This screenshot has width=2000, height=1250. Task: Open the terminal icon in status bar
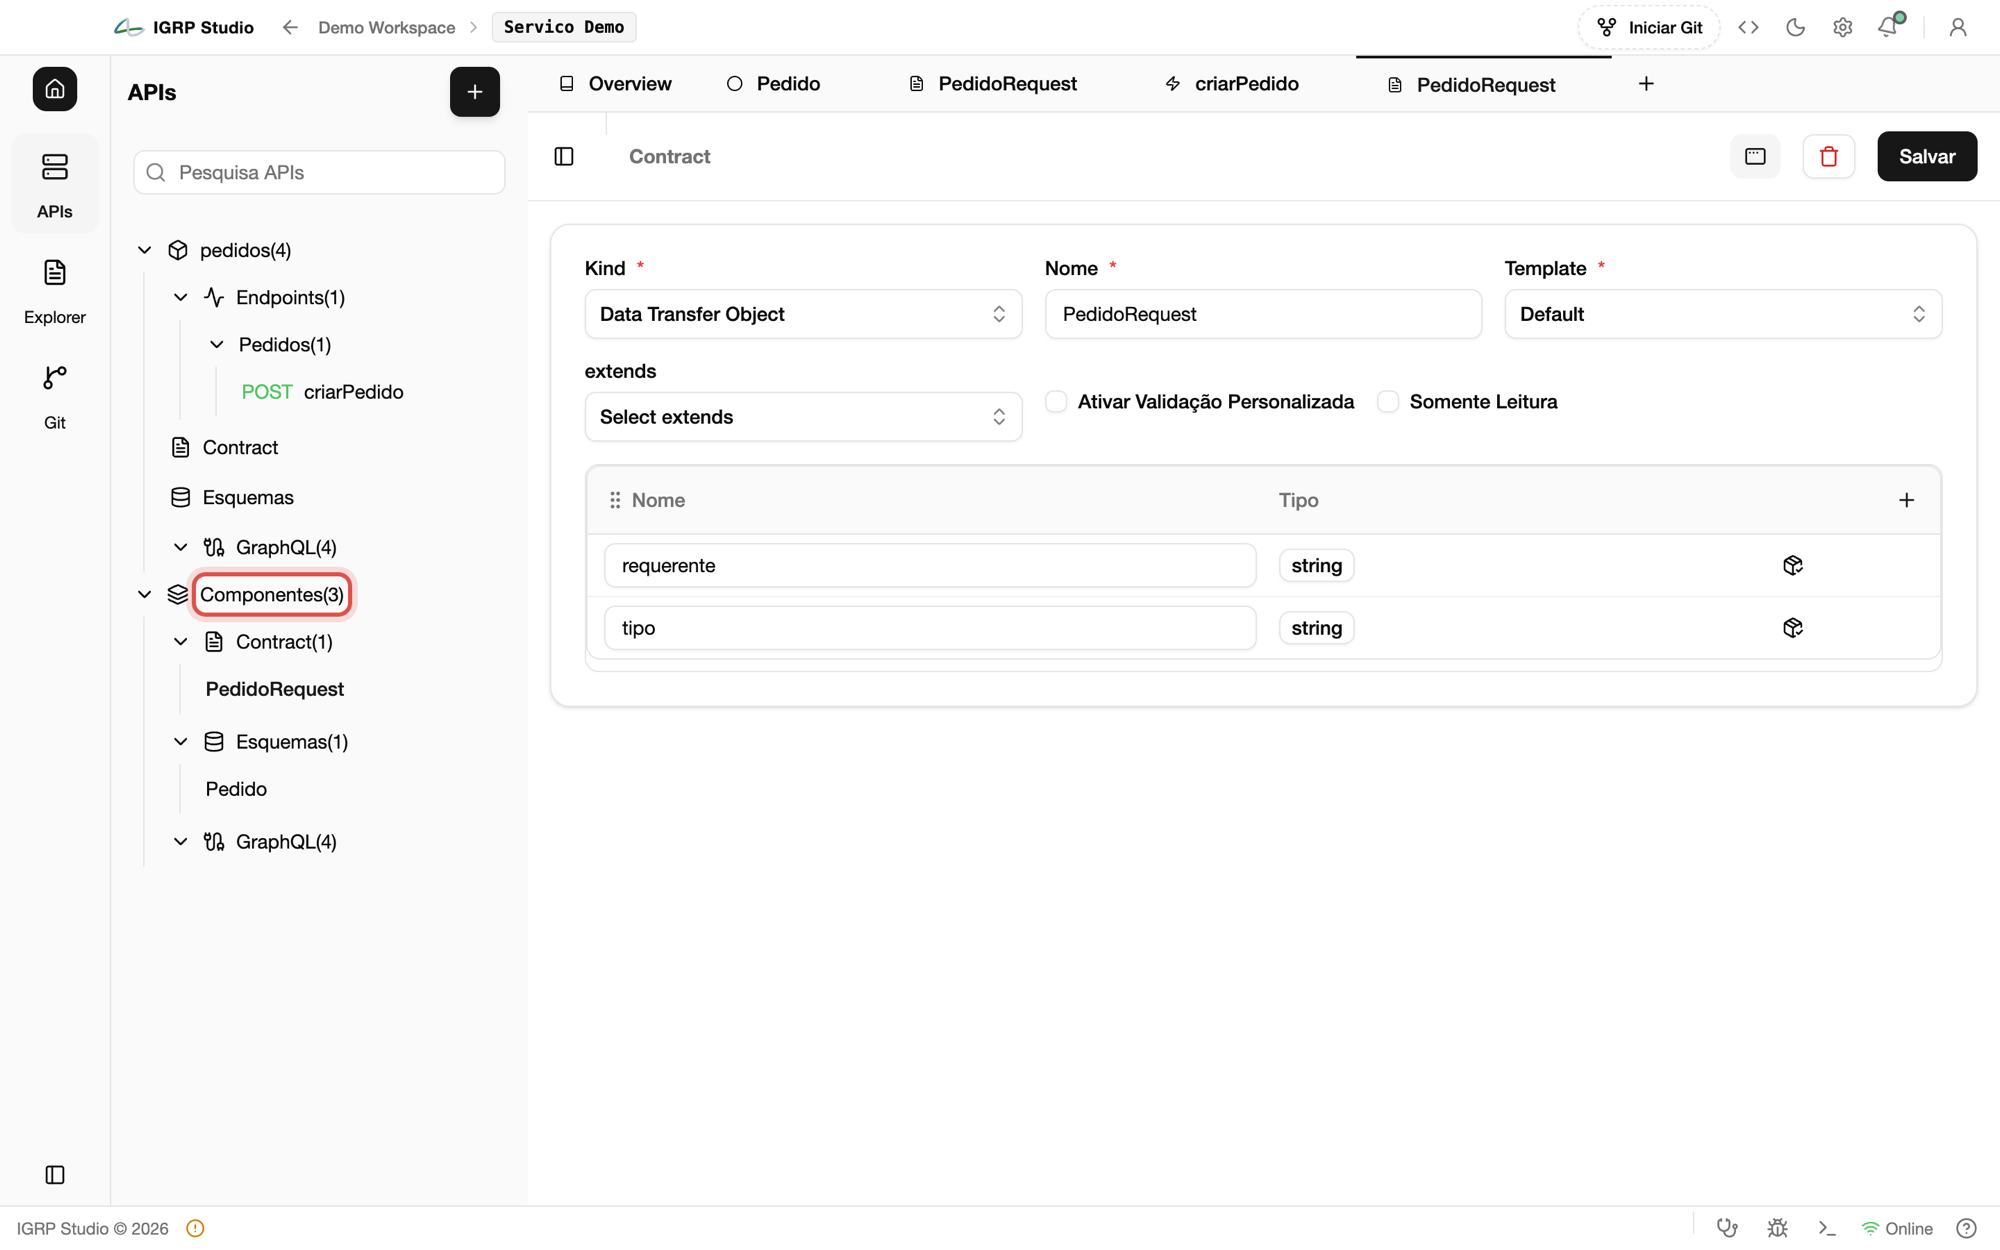point(1827,1228)
